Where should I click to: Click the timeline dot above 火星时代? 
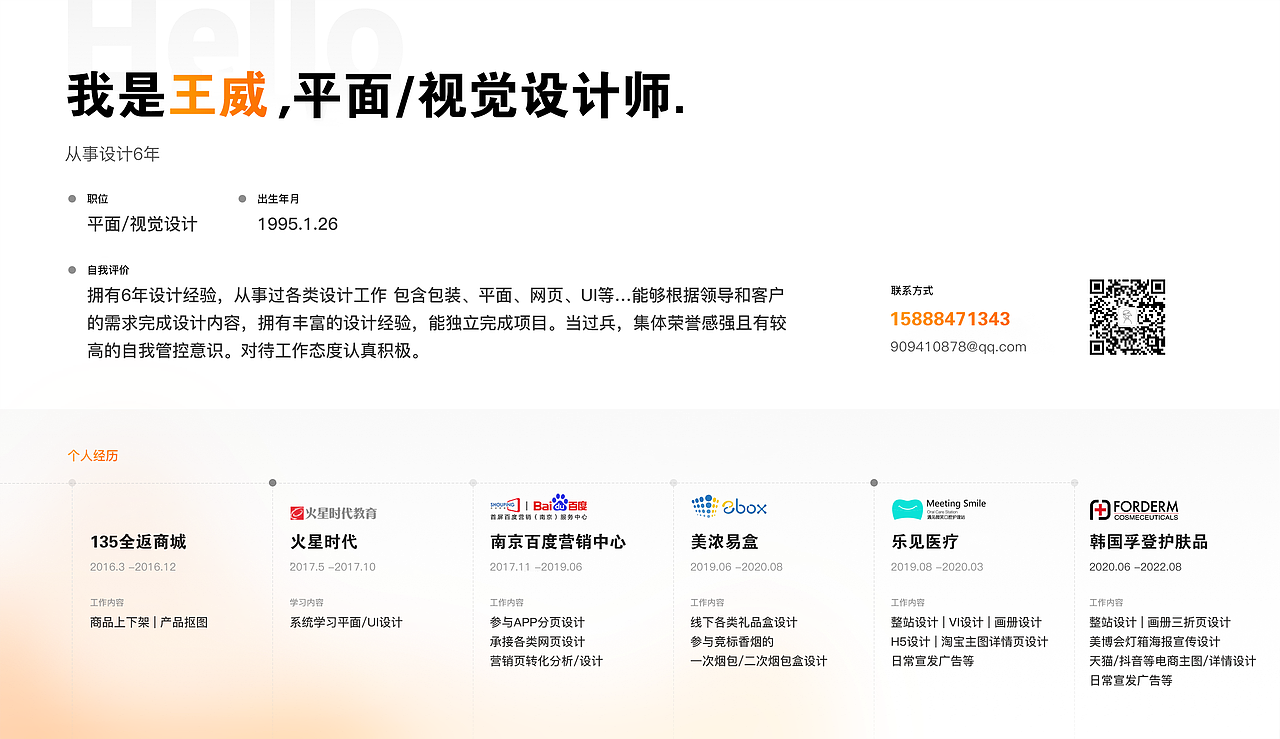click(x=273, y=483)
